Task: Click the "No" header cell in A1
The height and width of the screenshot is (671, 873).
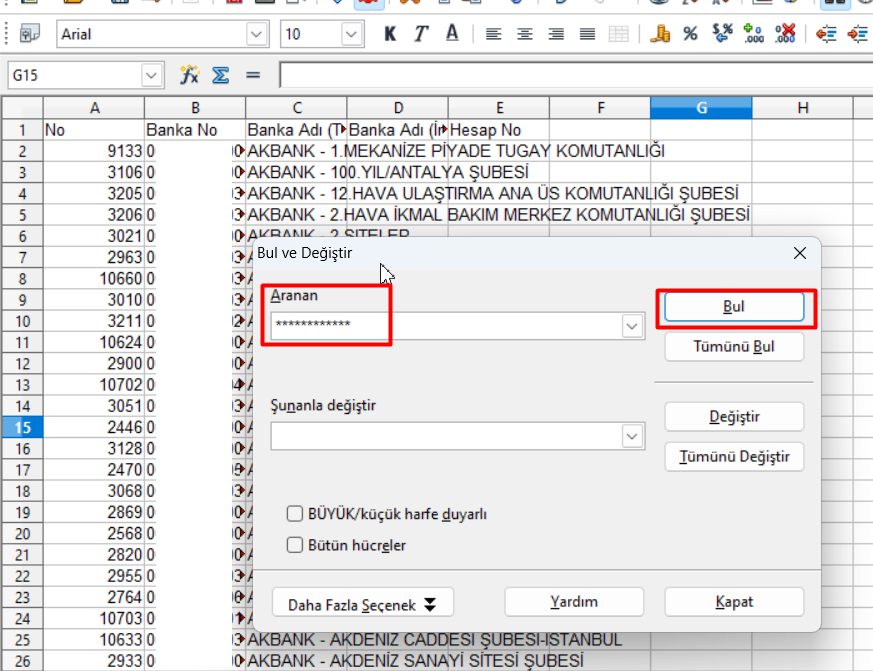Action: tap(94, 130)
